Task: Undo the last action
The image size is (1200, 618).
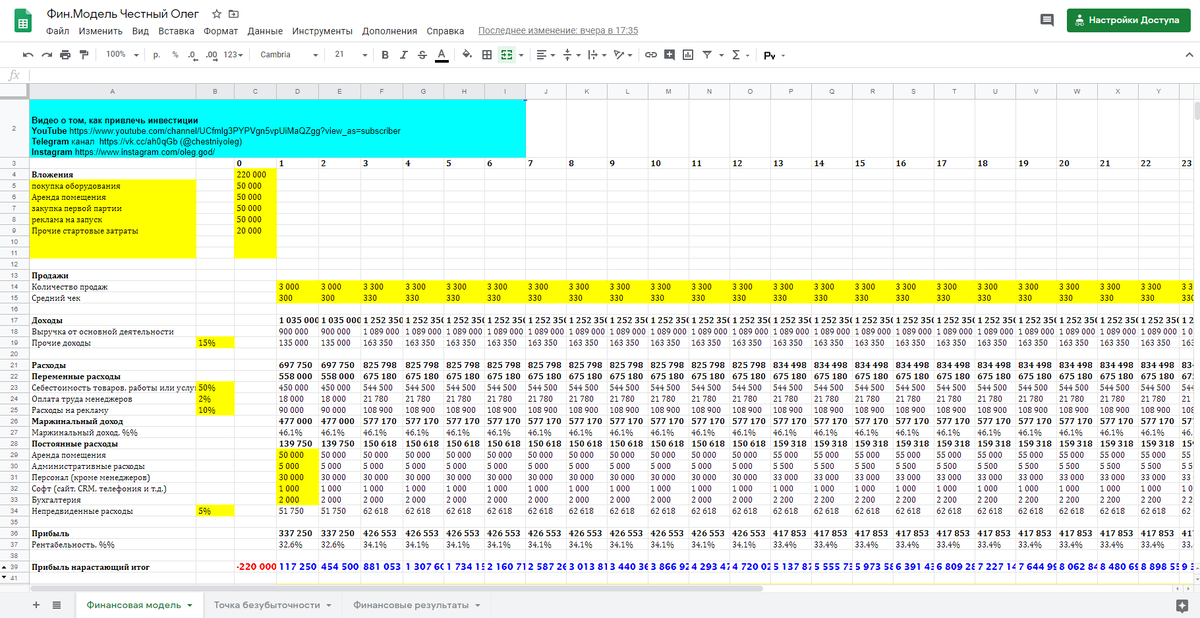Action: 28,55
